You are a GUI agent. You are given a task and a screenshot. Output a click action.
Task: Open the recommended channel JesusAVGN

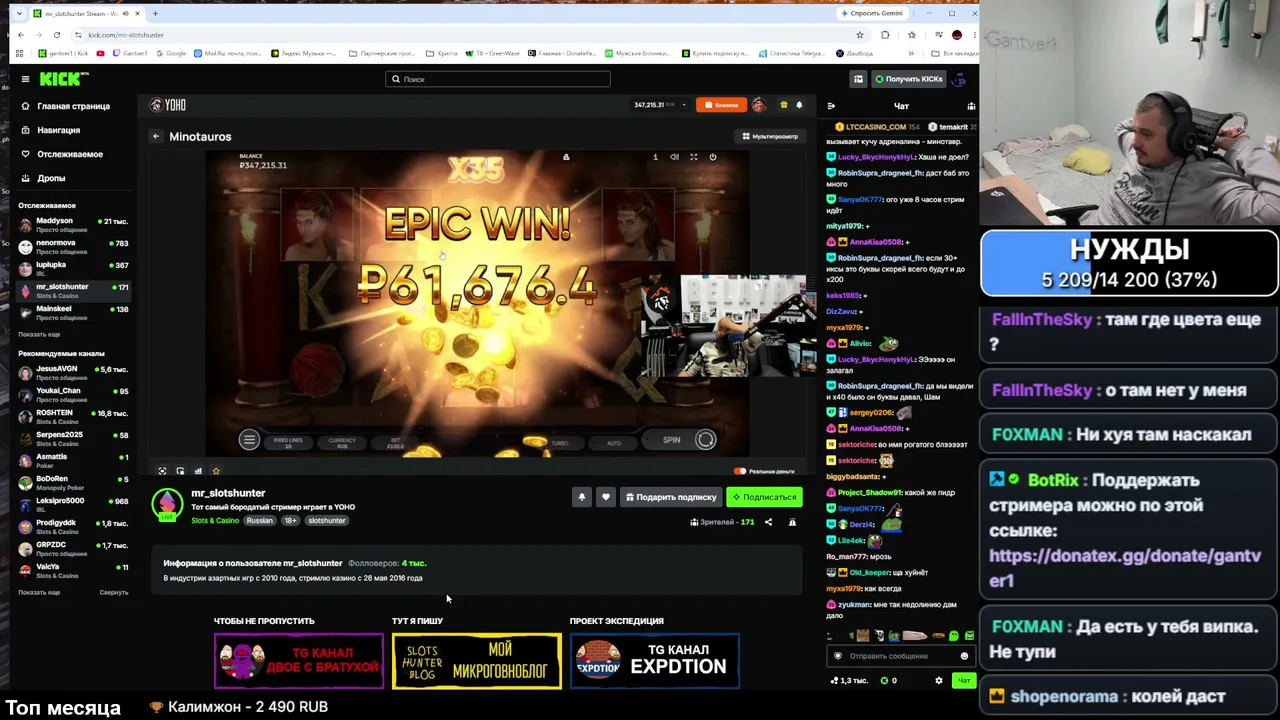pyautogui.click(x=72, y=372)
